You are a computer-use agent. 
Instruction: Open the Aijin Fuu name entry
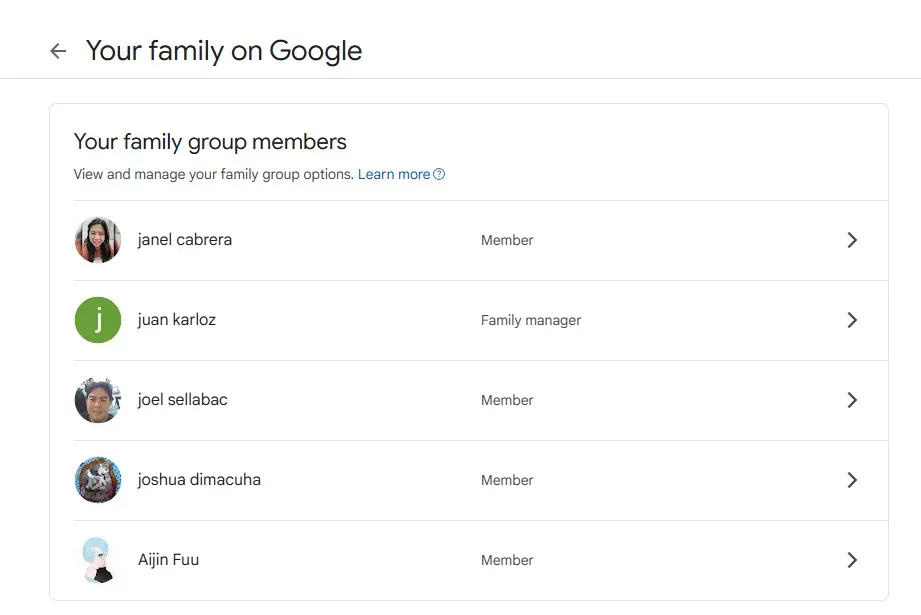(169, 560)
